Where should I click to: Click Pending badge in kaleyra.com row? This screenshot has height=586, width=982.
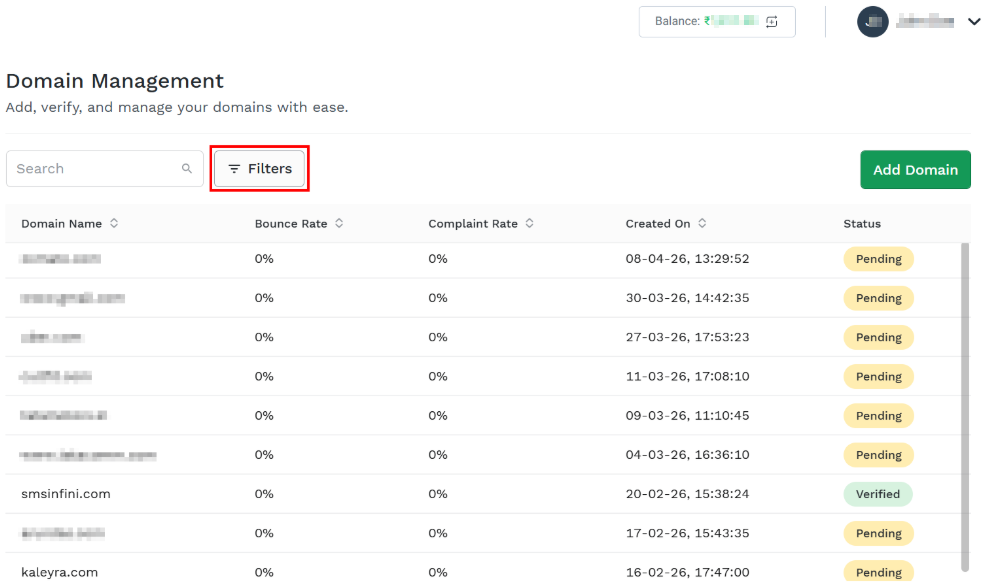coord(878,572)
